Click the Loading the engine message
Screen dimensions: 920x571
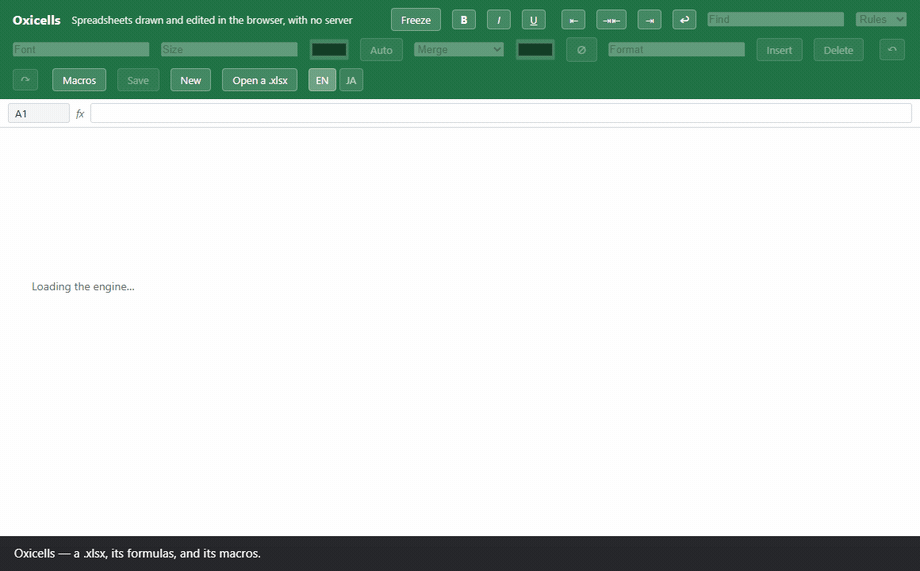click(83, 286)
